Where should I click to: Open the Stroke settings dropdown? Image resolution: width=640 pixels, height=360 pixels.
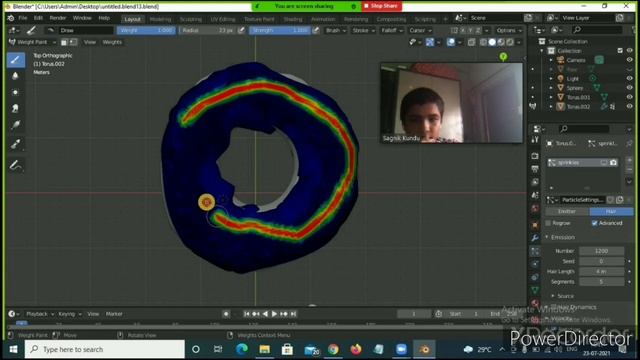tap(363, 31)
